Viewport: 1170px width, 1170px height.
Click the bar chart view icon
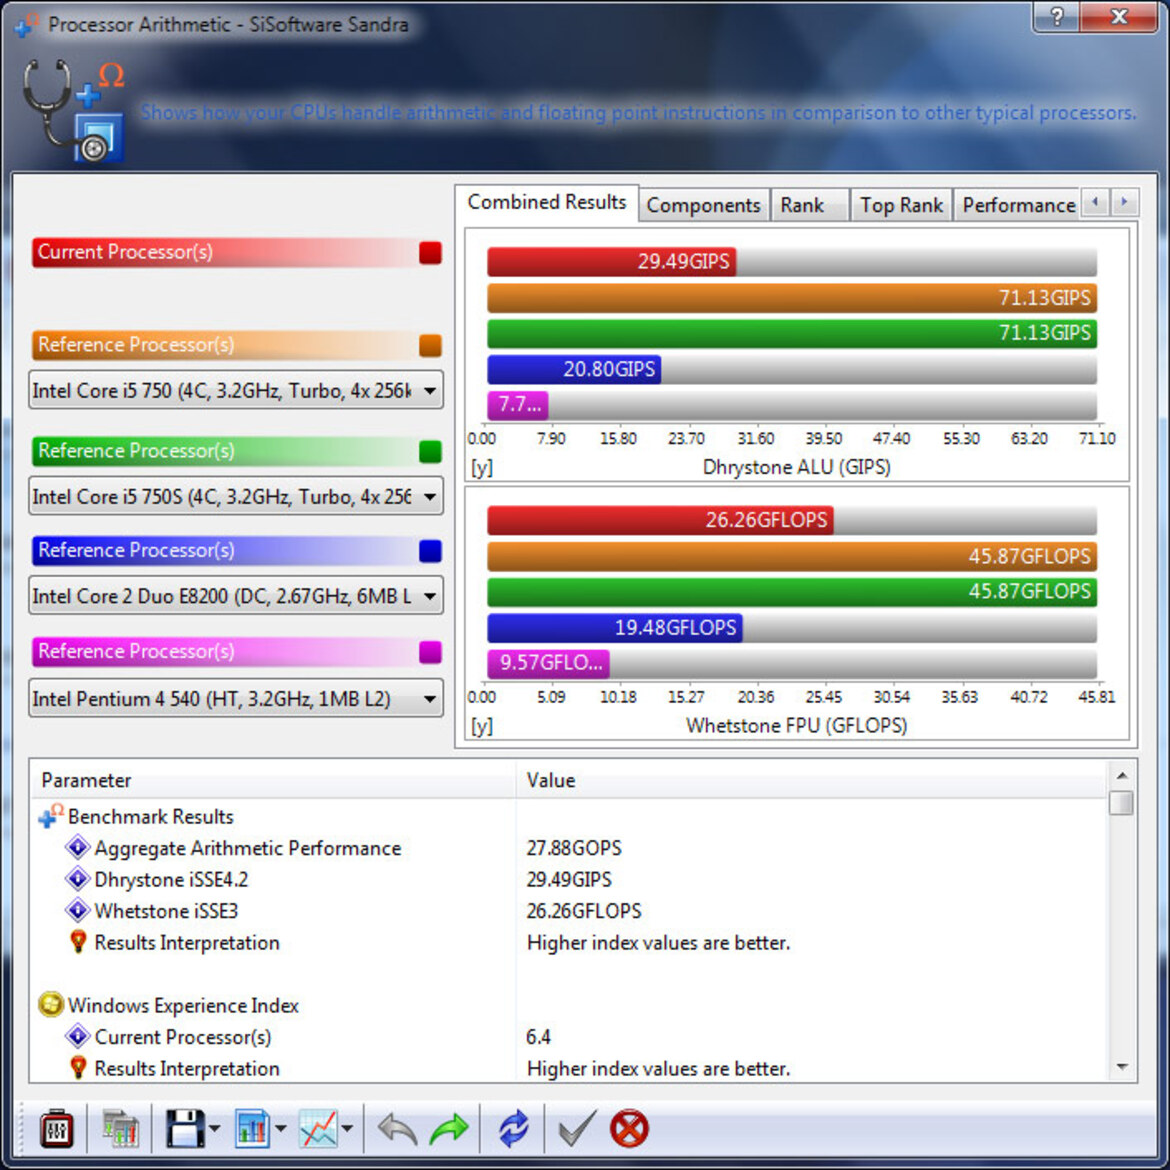(x=251, y=1128)
